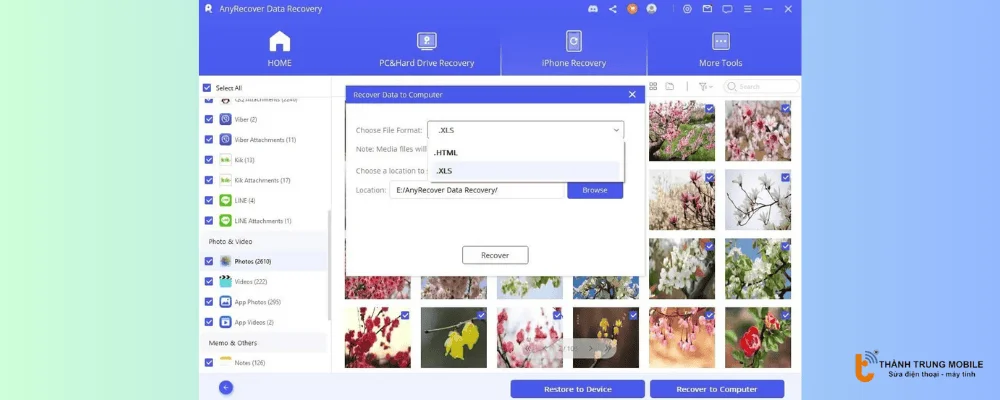This screenshot has height=400, width=1000.
Task: Click the Location path input field
Action: pyautogui.click(x=477, y=190)
